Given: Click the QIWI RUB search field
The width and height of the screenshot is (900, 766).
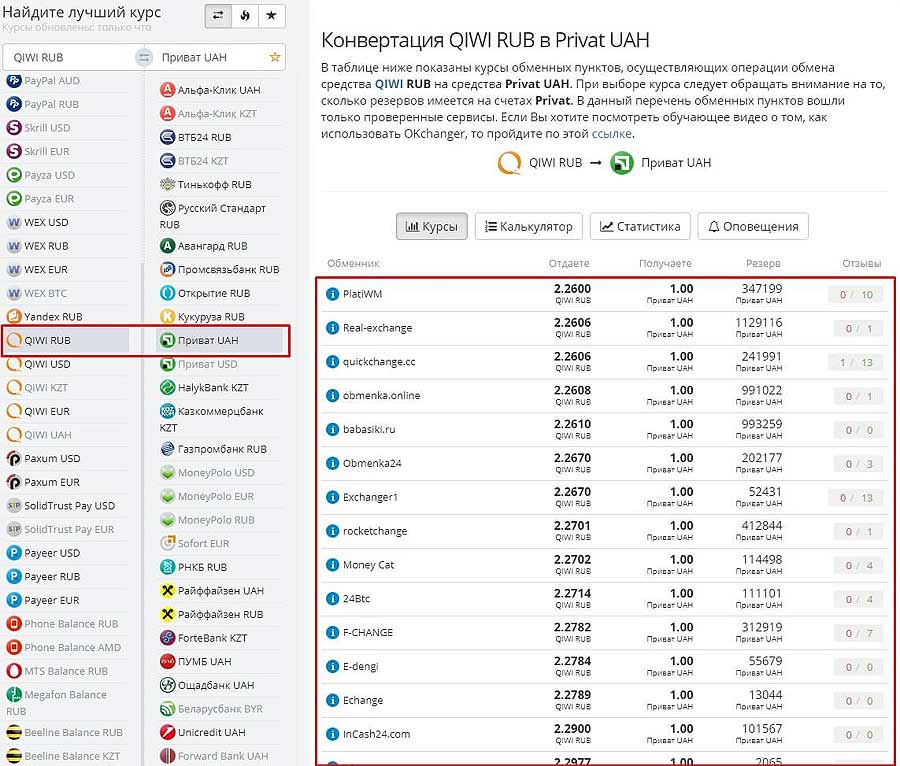Looking at the screenshot, I should 70,57.
